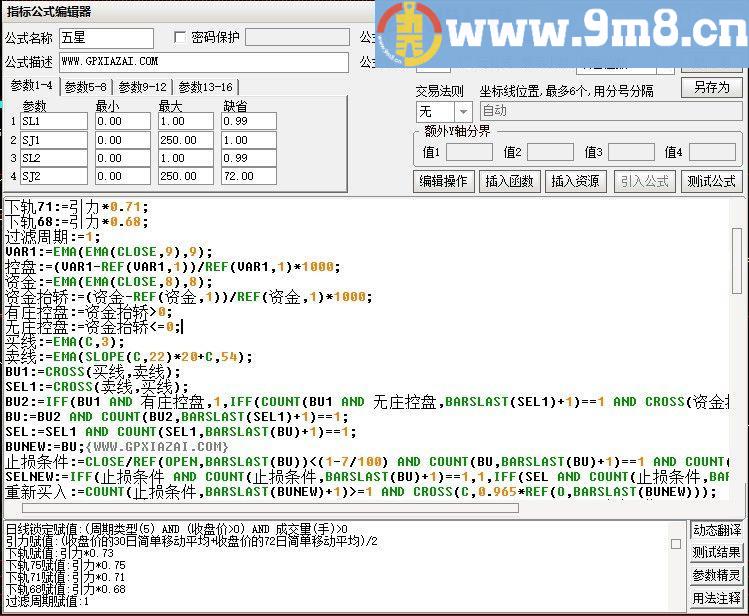749x616 pixels.
Task: Switch to 参数1-4 tab
Action: click(31, 86)
